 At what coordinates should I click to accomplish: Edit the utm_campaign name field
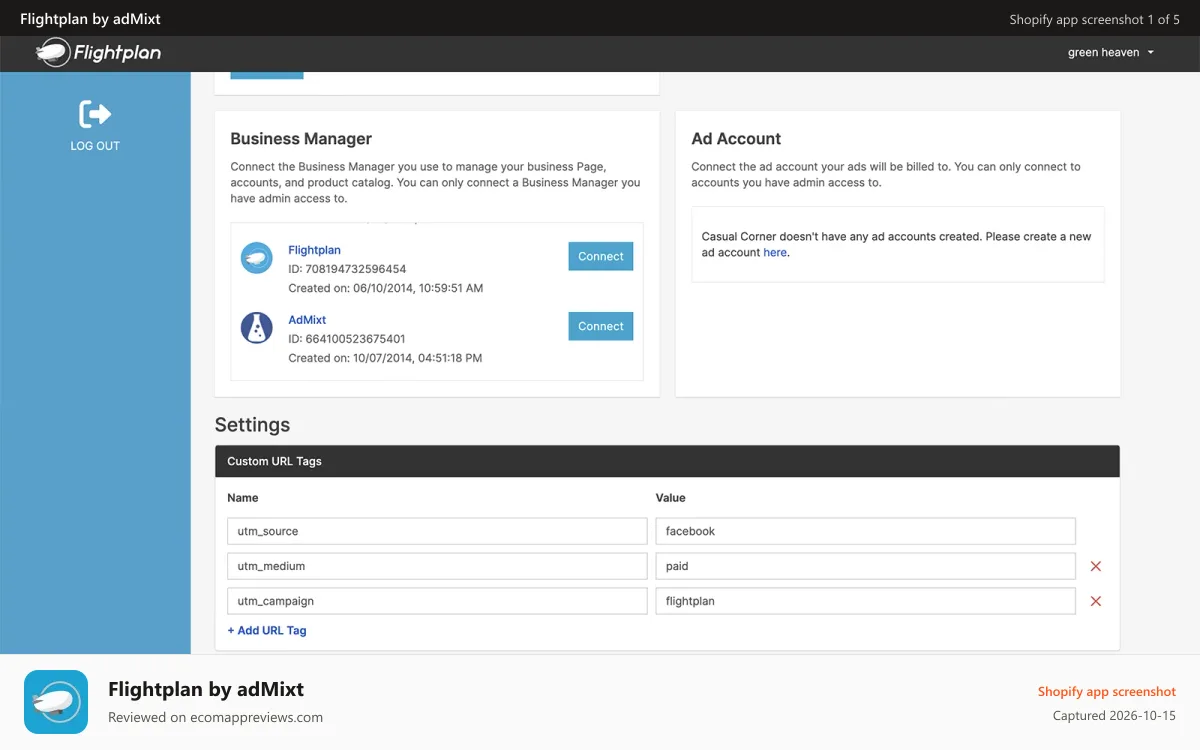[x=437, y=601]
